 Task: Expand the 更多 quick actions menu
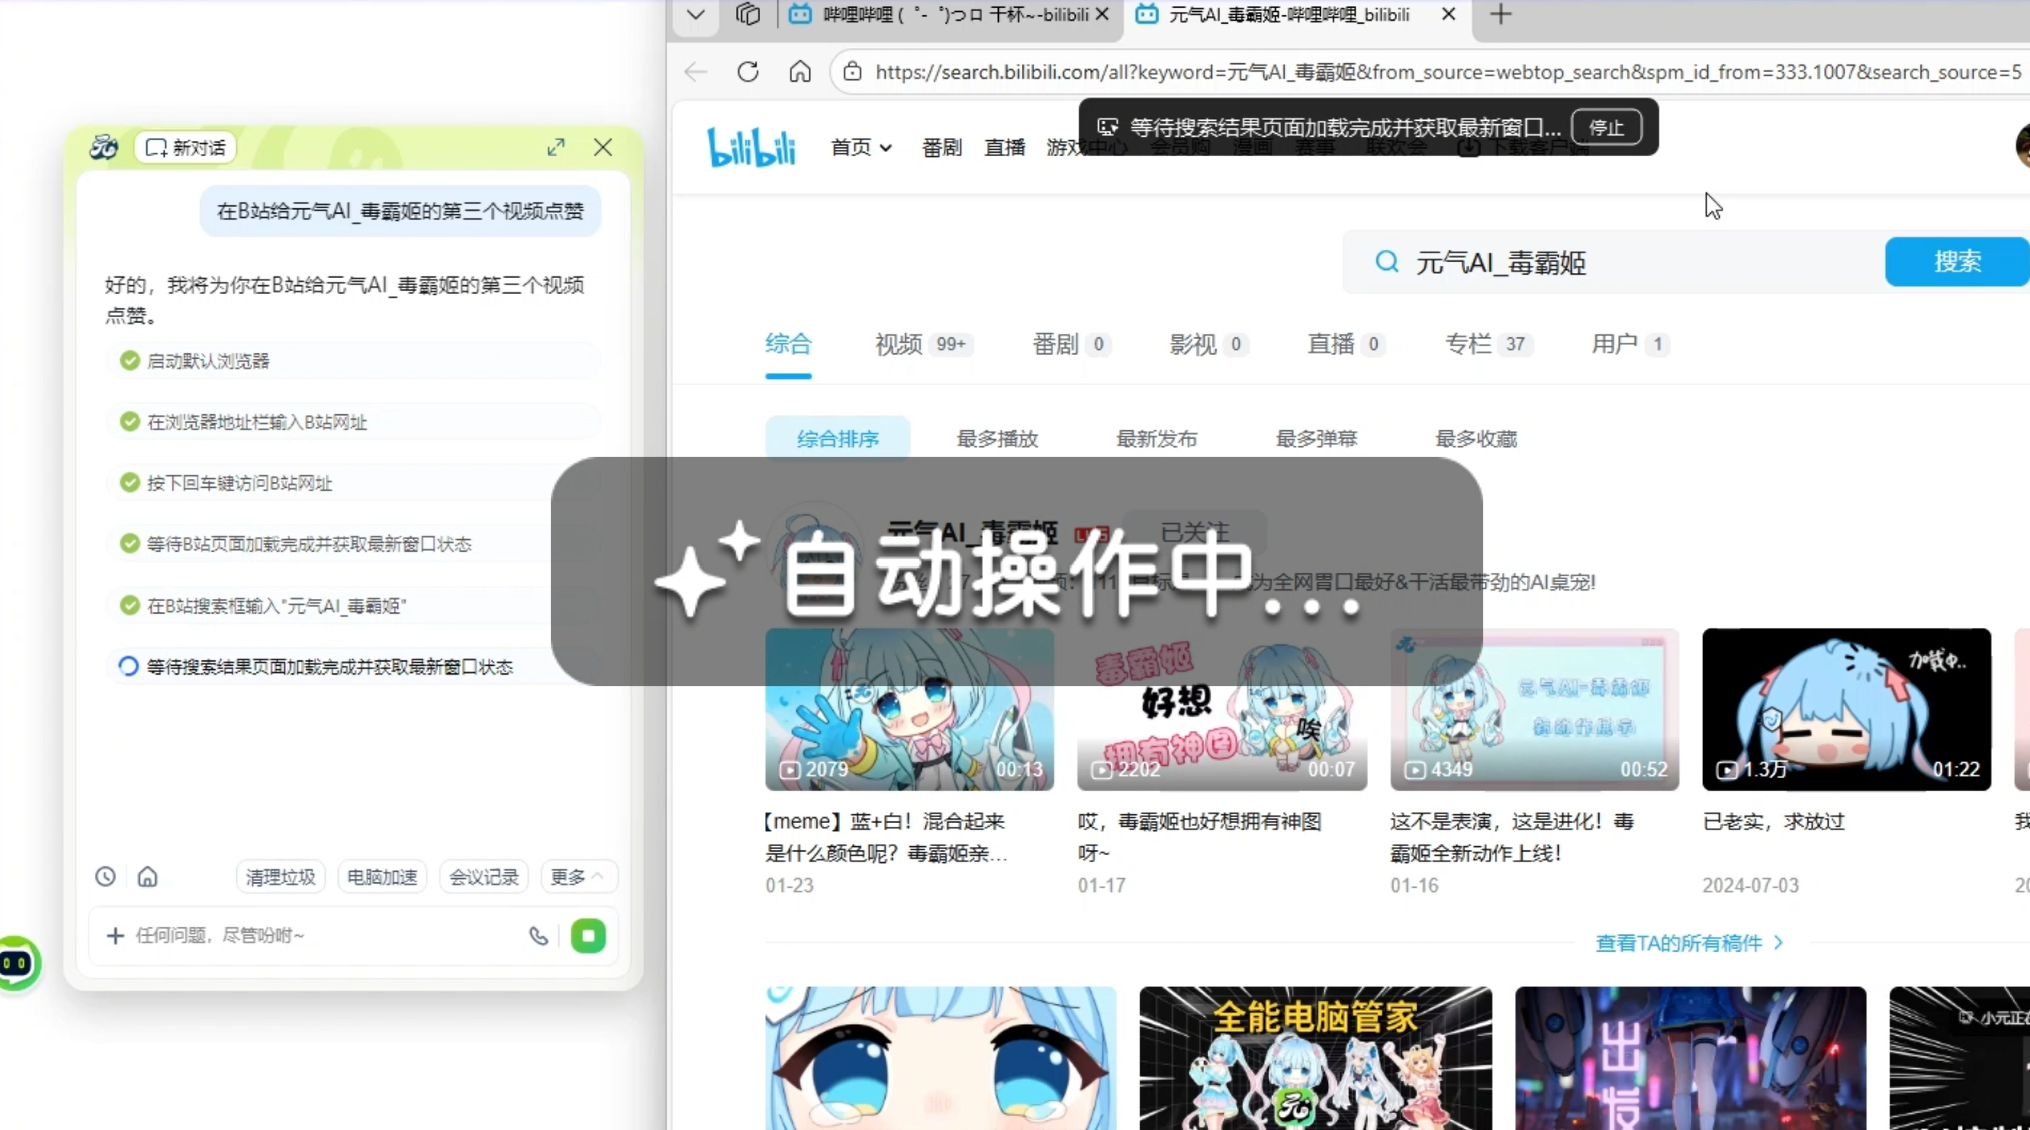[x=577, y=877]
